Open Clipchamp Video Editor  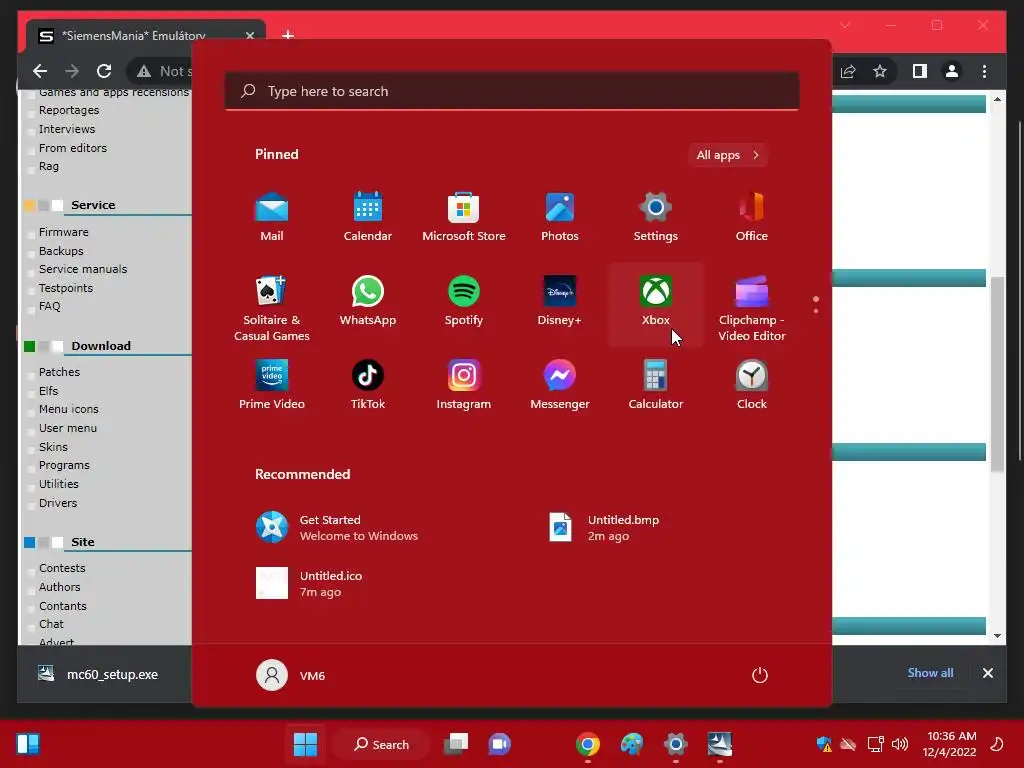pos(752,306)
